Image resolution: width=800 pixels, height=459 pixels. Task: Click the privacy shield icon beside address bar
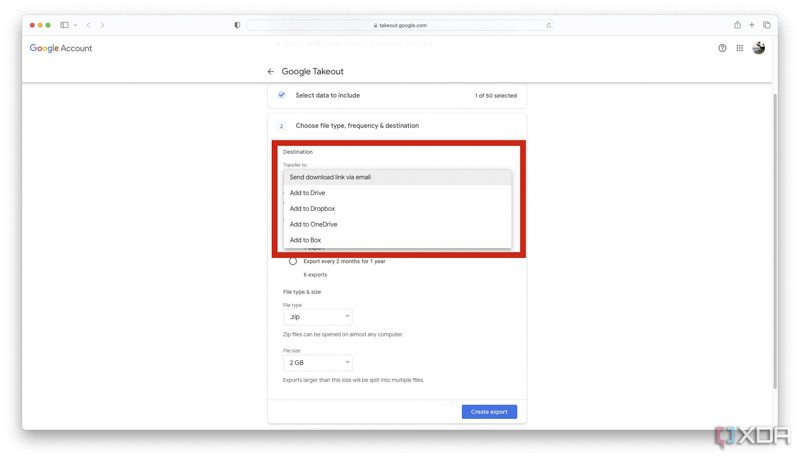click(237, 24)
